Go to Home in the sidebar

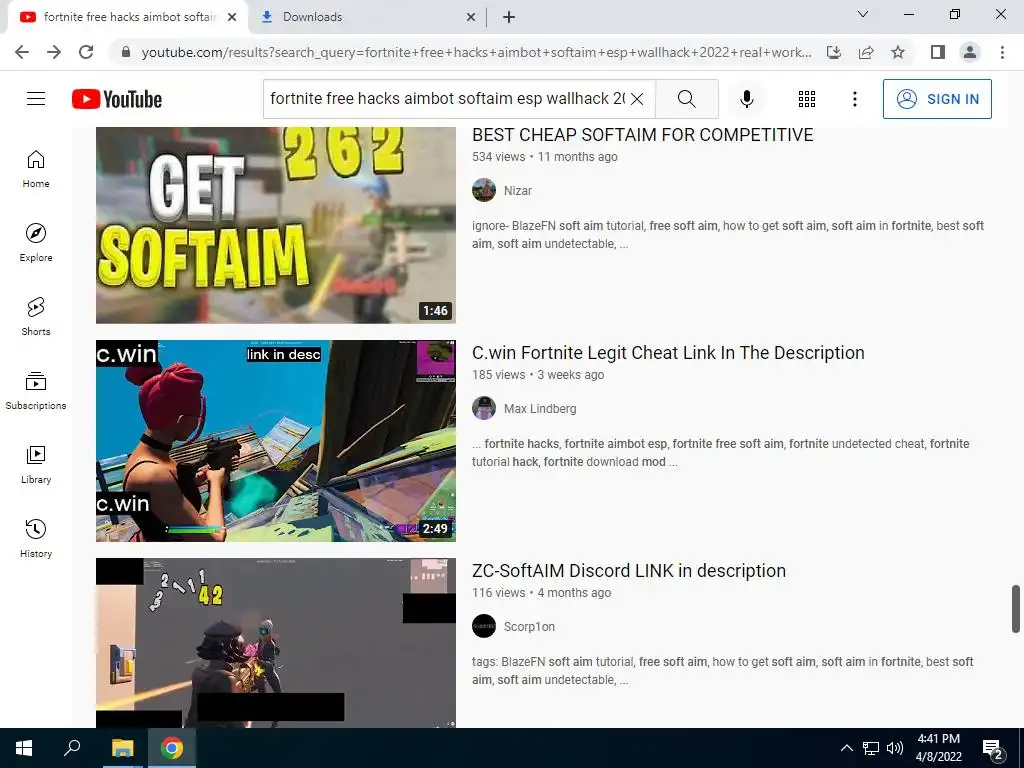click(36, 169)
